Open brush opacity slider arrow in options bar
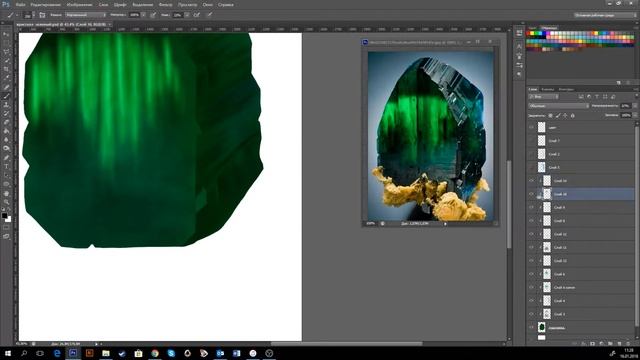 144,15
